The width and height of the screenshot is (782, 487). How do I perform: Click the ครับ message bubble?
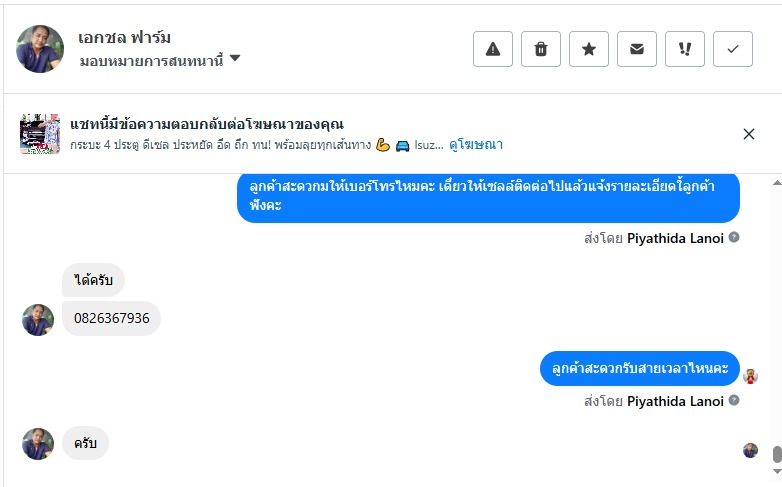point(85,443)
